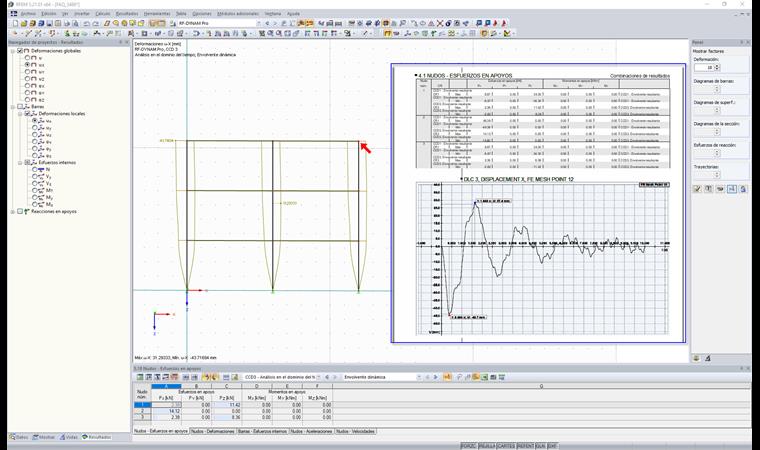Click the orange filter icon in table toolbar
760x450 pixels.
pyautogui.click(x=475, y=377)
